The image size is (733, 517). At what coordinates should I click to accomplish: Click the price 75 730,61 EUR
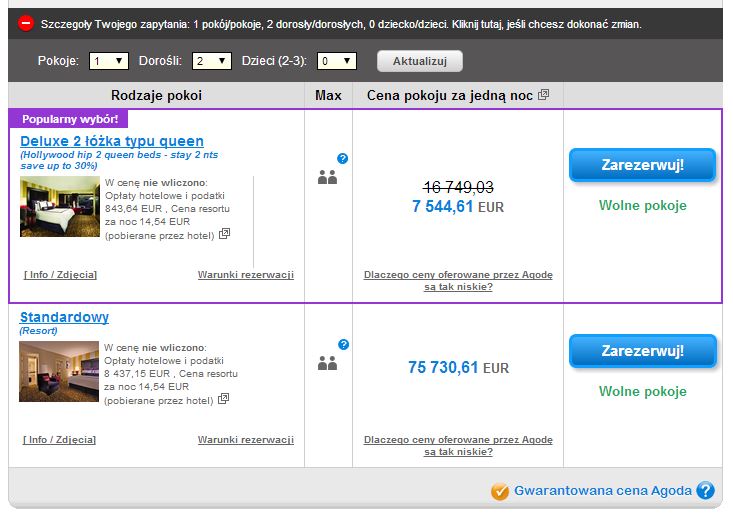tap(458, 367)
